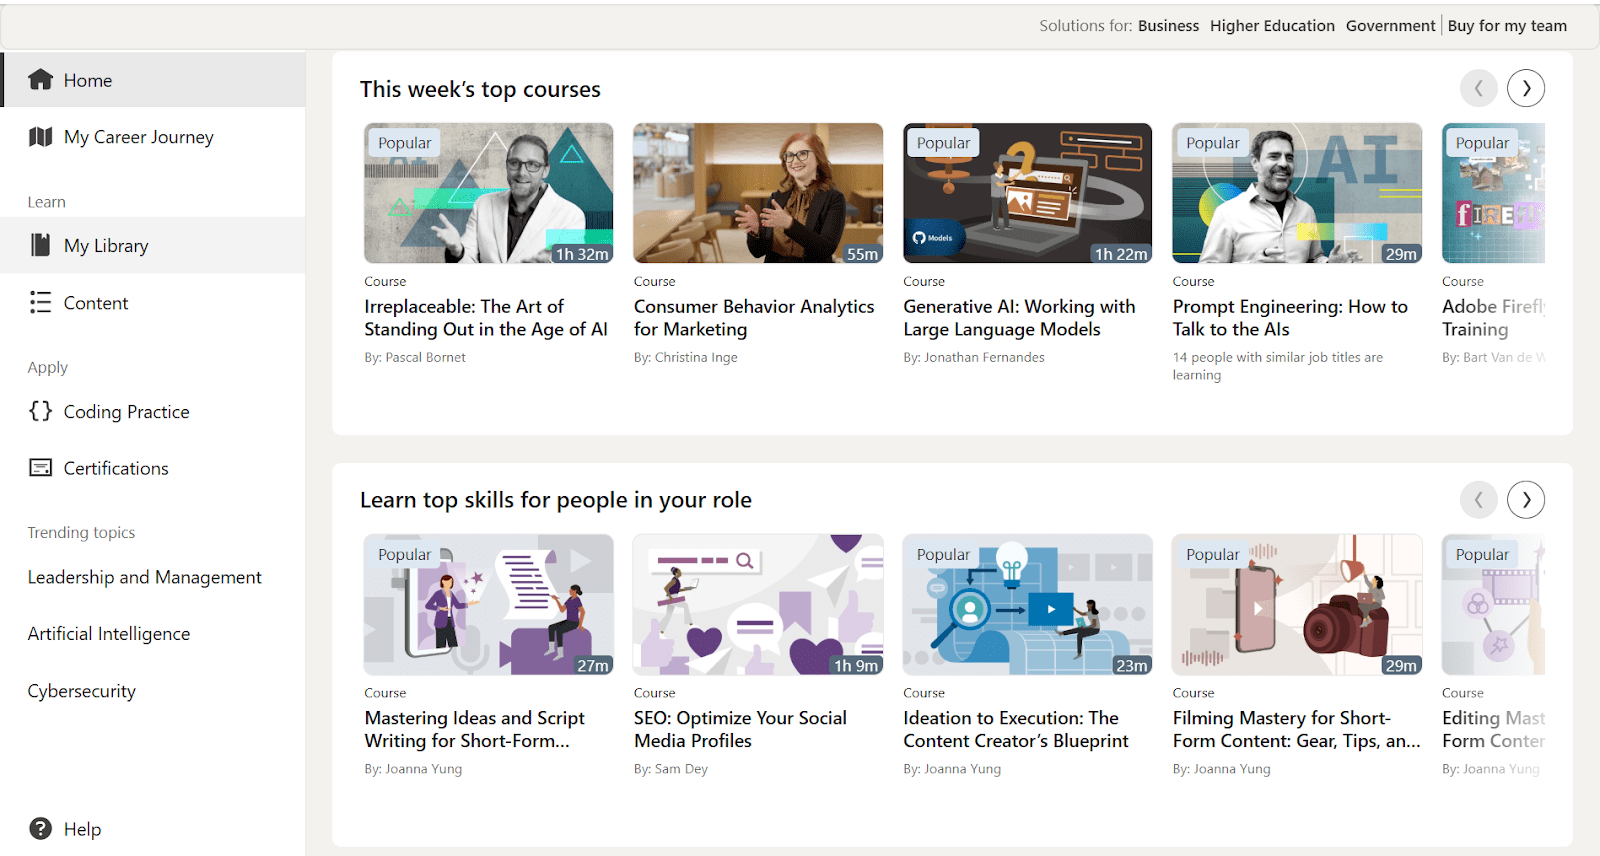Screen dimensions: 1600x856
Task: Click title Irreplaceable: The Art of Standing Out
Action: [486, 318]
